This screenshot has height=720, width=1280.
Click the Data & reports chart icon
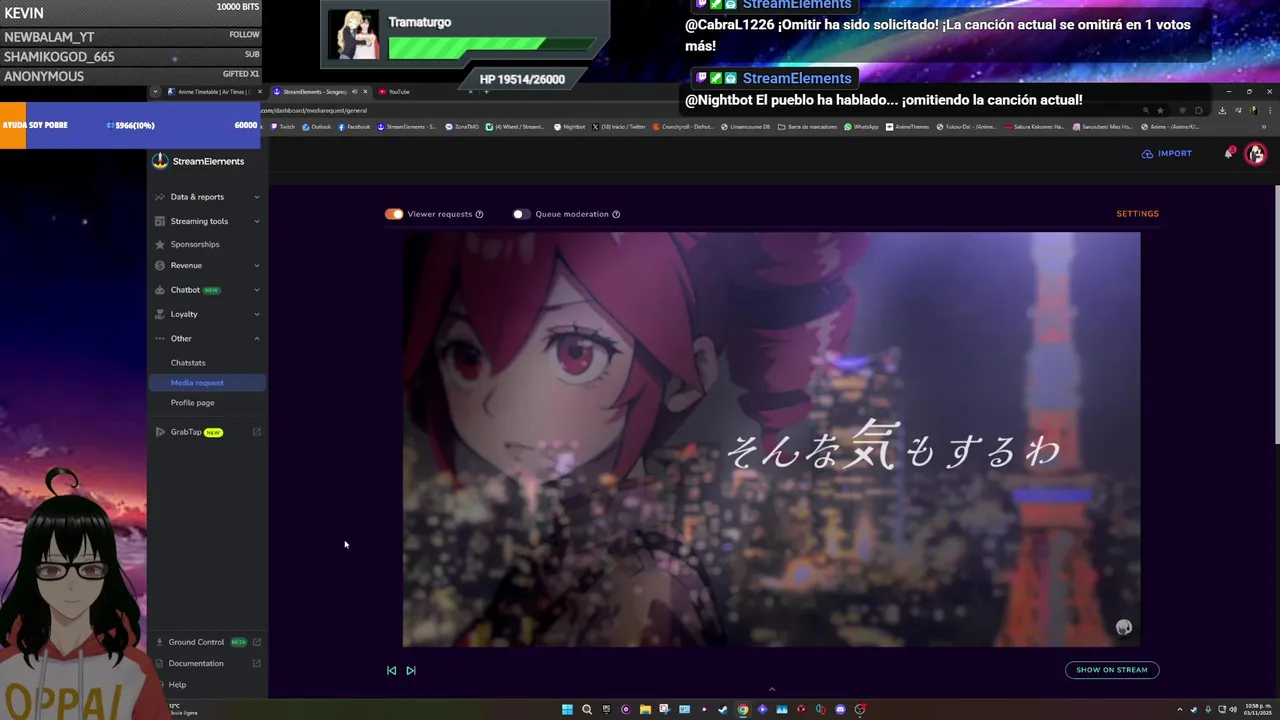pyautogui.click(x=160, y=197)
